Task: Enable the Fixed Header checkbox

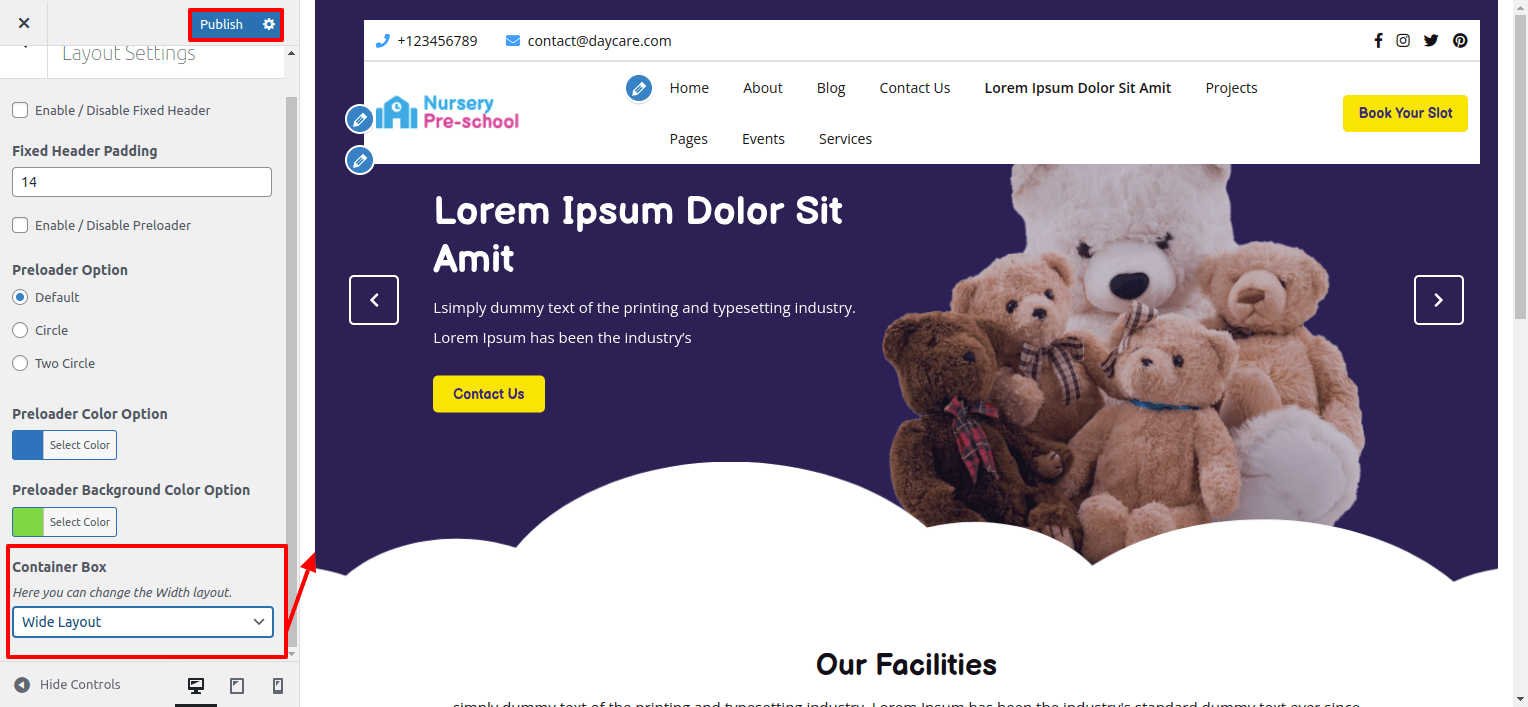Action: (x=20, y=110)
